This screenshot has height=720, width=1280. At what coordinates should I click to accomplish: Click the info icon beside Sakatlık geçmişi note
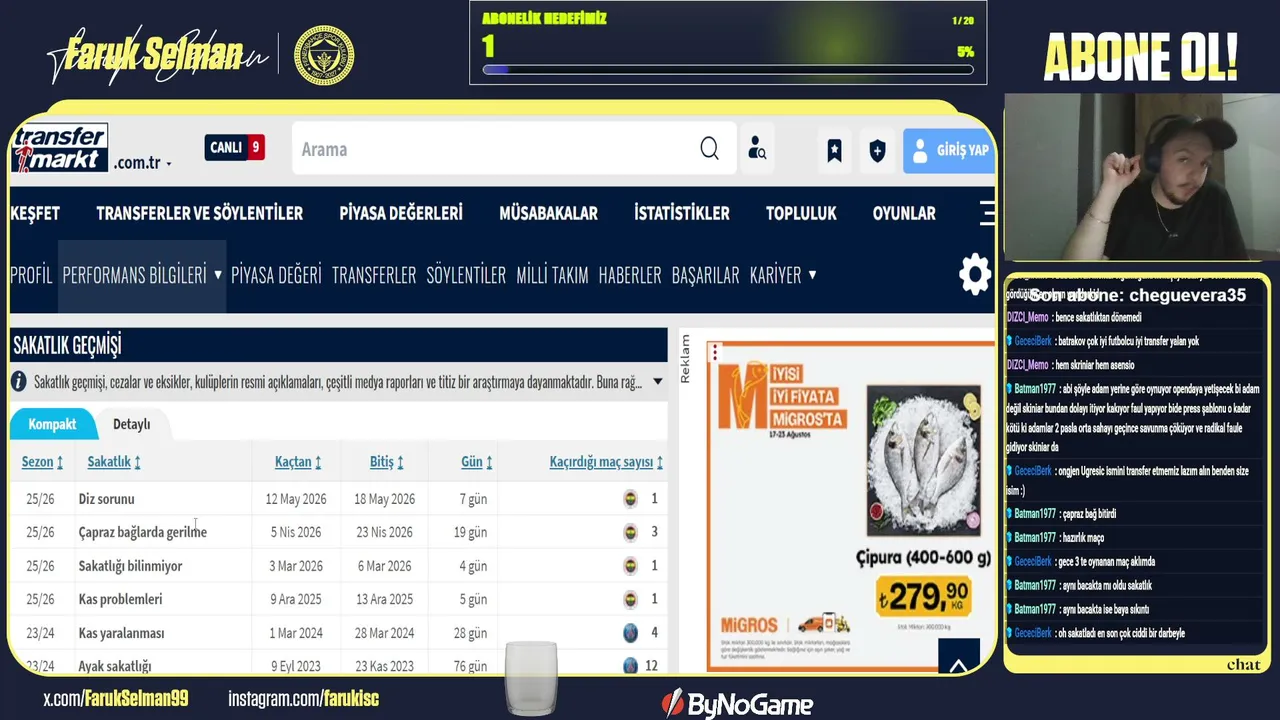click(19, 381)
